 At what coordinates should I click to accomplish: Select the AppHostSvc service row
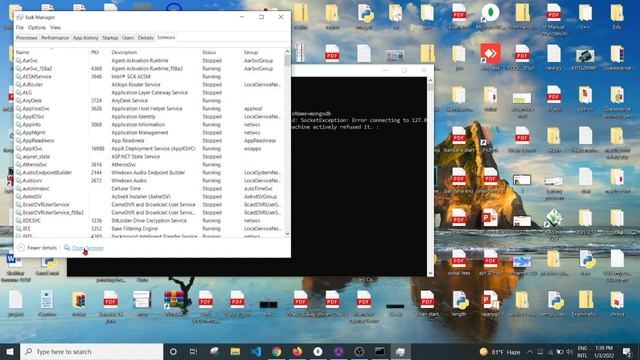click(x=149, y=109)
